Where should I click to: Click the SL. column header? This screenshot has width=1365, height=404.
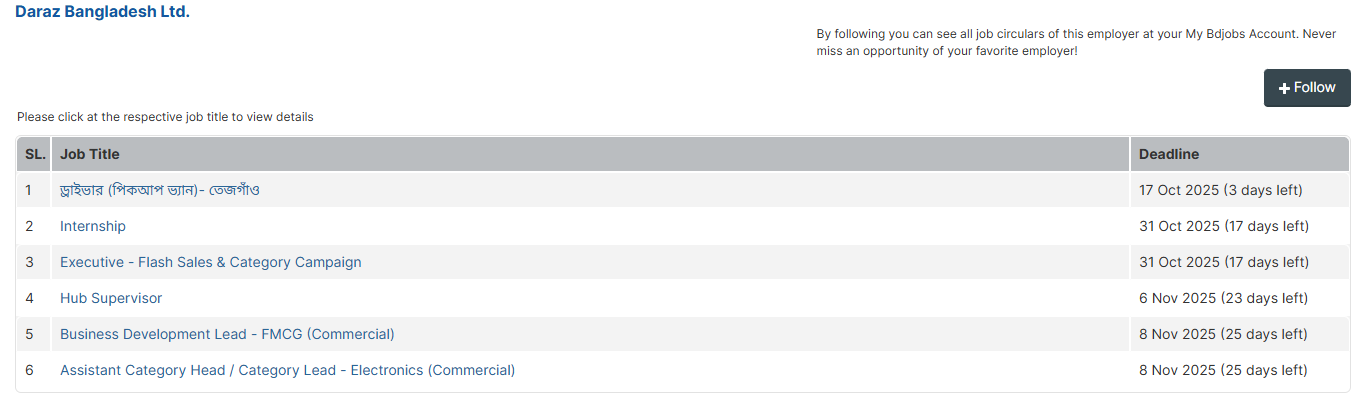tap(35, 154)
